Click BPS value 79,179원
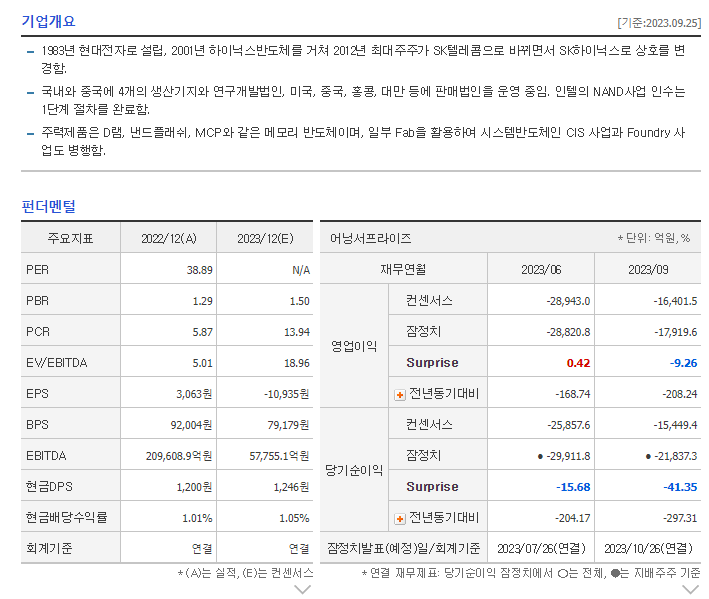This screenshot has width=709, height=599. pos(288,425)
